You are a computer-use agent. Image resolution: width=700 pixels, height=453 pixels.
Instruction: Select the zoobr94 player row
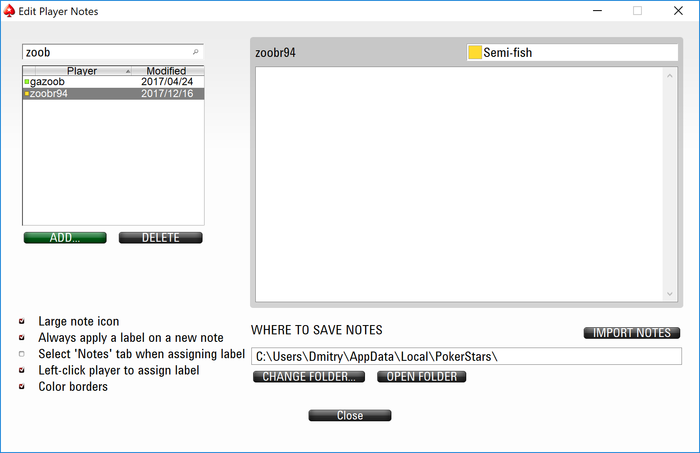(113, 94)
